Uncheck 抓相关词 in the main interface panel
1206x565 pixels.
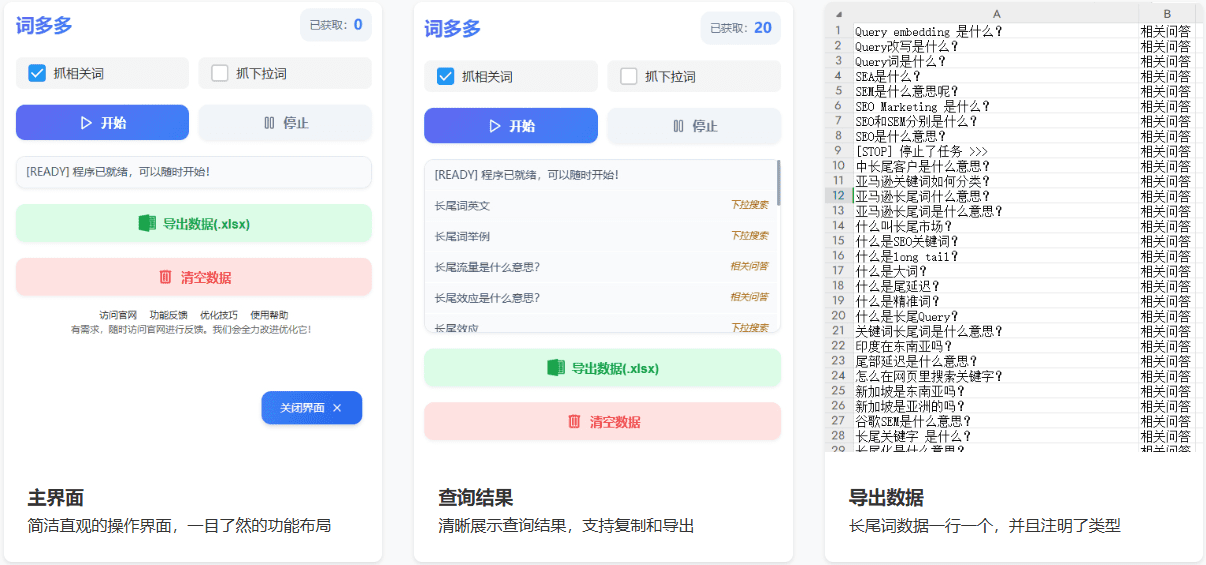click(37, 73)
